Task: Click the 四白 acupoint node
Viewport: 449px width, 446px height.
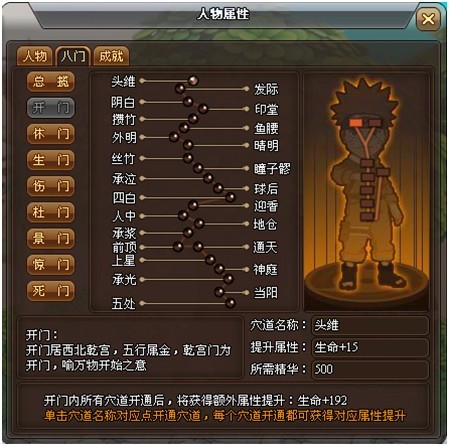Action: (230, 197)
